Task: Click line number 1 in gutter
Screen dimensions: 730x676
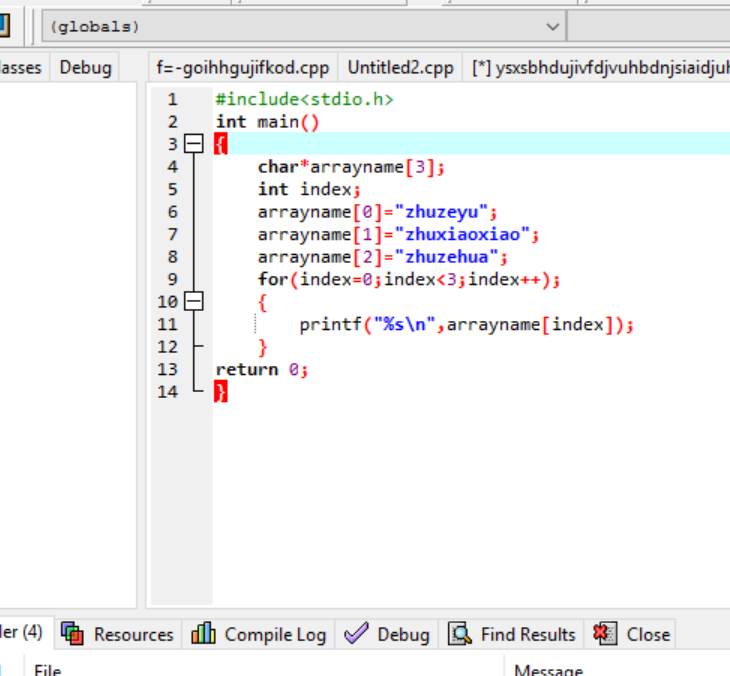Action: point(172,99)
